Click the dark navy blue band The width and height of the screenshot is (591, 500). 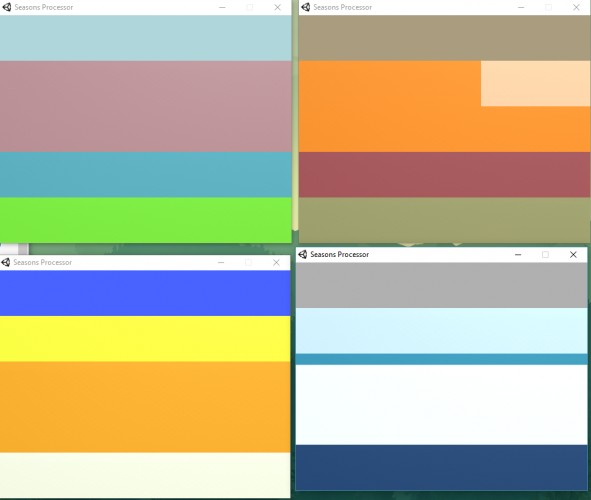441,468
